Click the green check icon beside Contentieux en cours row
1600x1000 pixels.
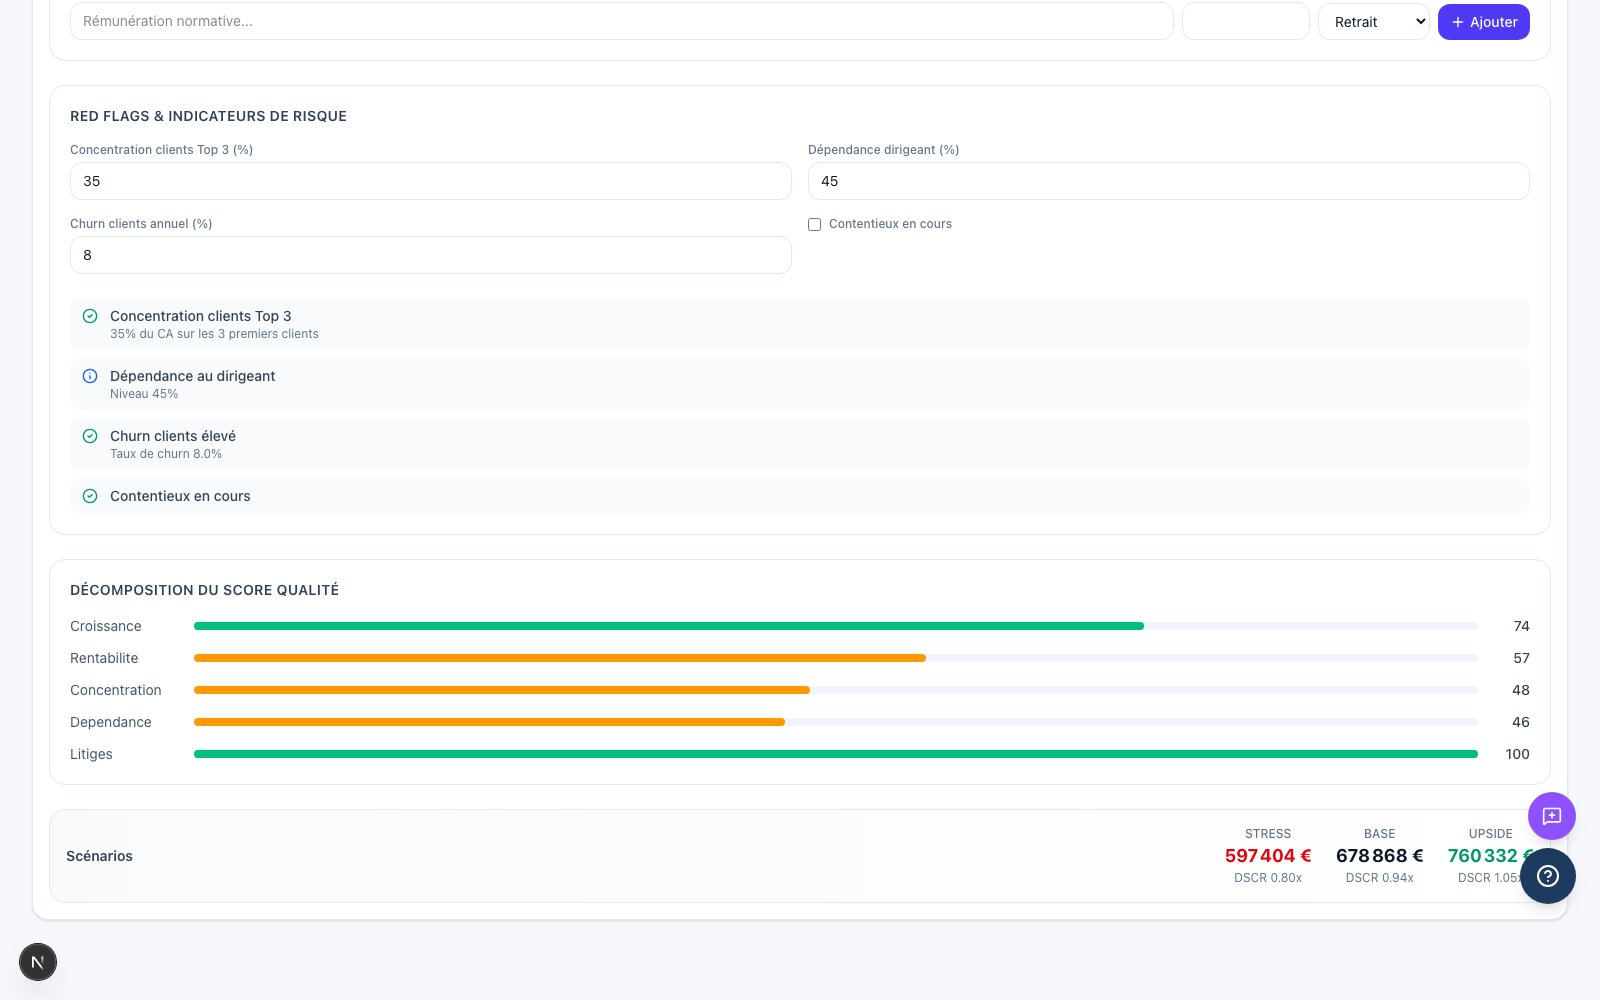(90, 496)
